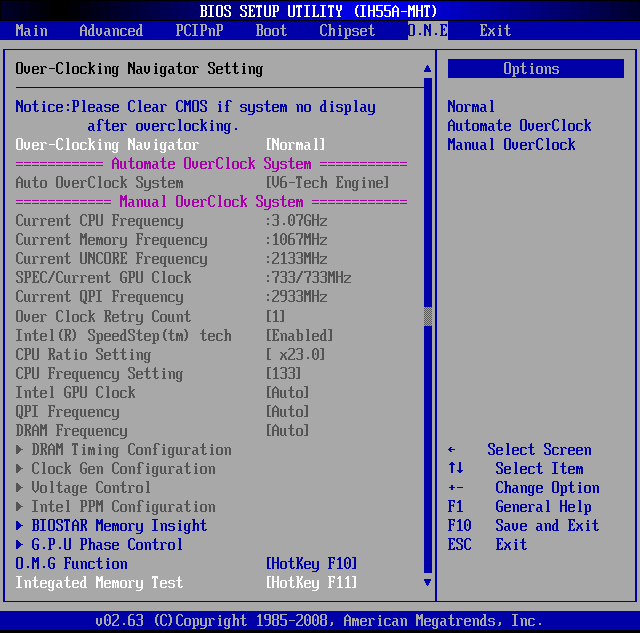Change Over Clock Retry Count [1] value

[276, 316]
